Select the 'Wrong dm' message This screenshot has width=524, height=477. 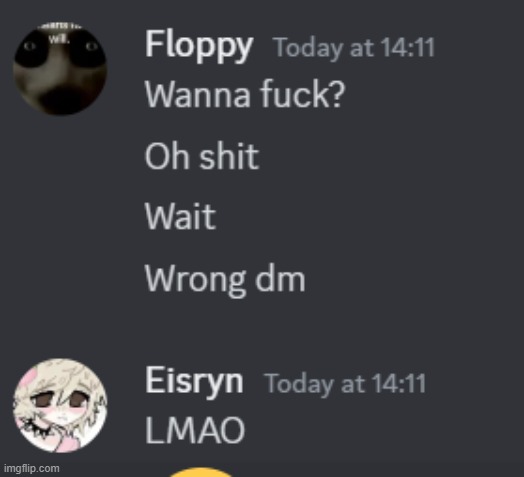pos(225,279)
